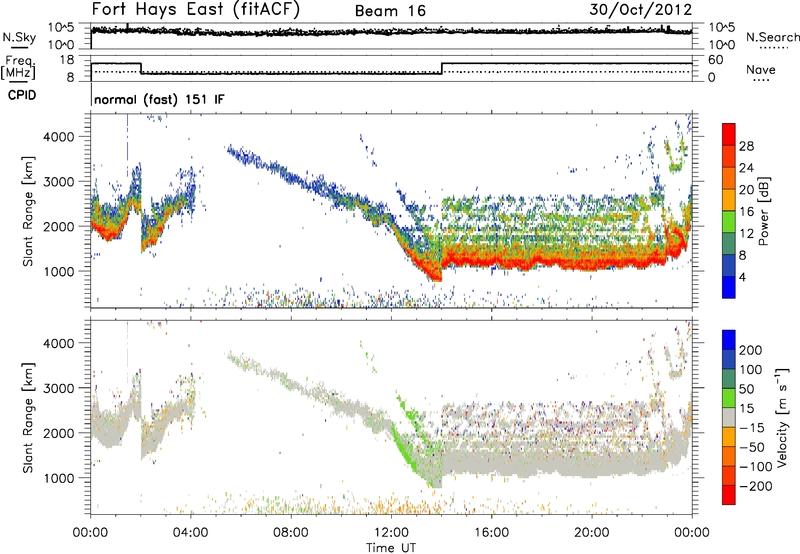The image size is (800, 554).
Task: Click the '04:00' time axis label
Action: pos(190,533)
